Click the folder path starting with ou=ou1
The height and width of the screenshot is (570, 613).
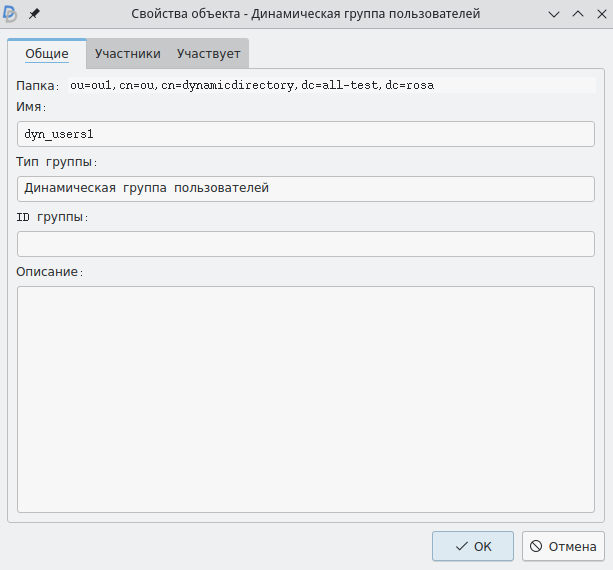coord(252,86)
